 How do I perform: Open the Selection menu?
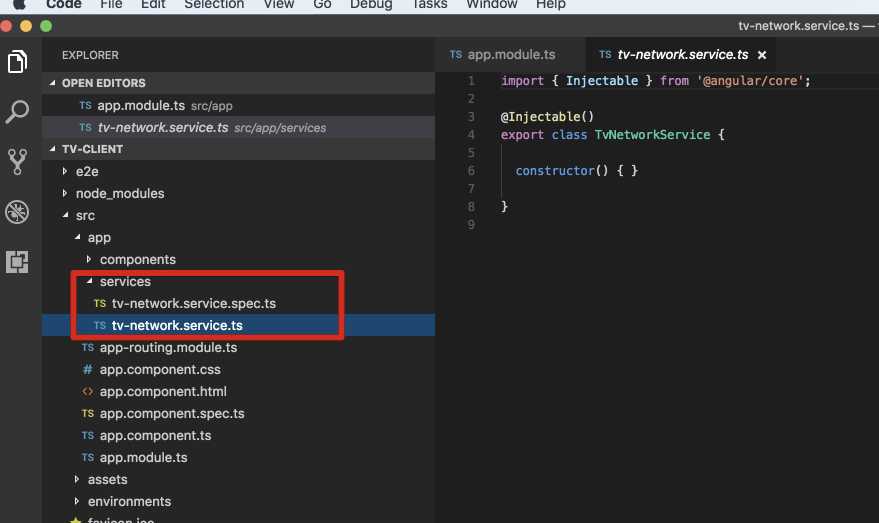[x=214, y=4]
